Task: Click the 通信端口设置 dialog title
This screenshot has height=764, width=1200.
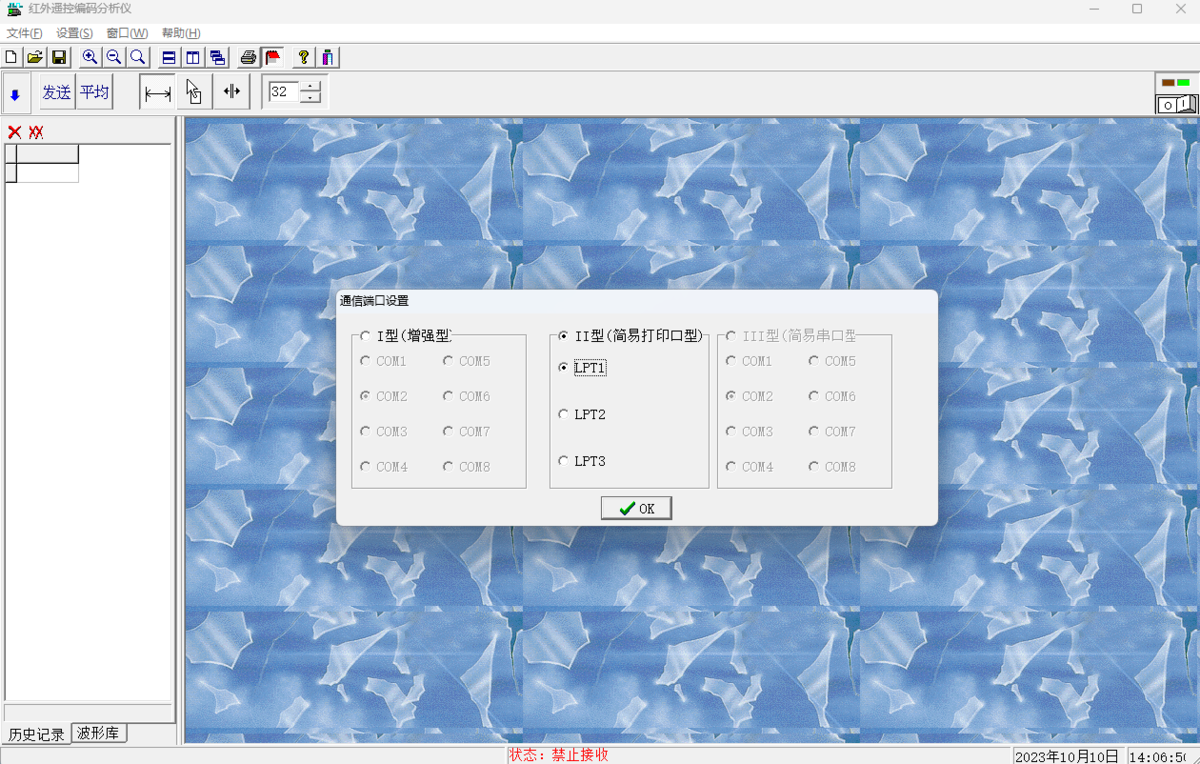Action: 374,300
